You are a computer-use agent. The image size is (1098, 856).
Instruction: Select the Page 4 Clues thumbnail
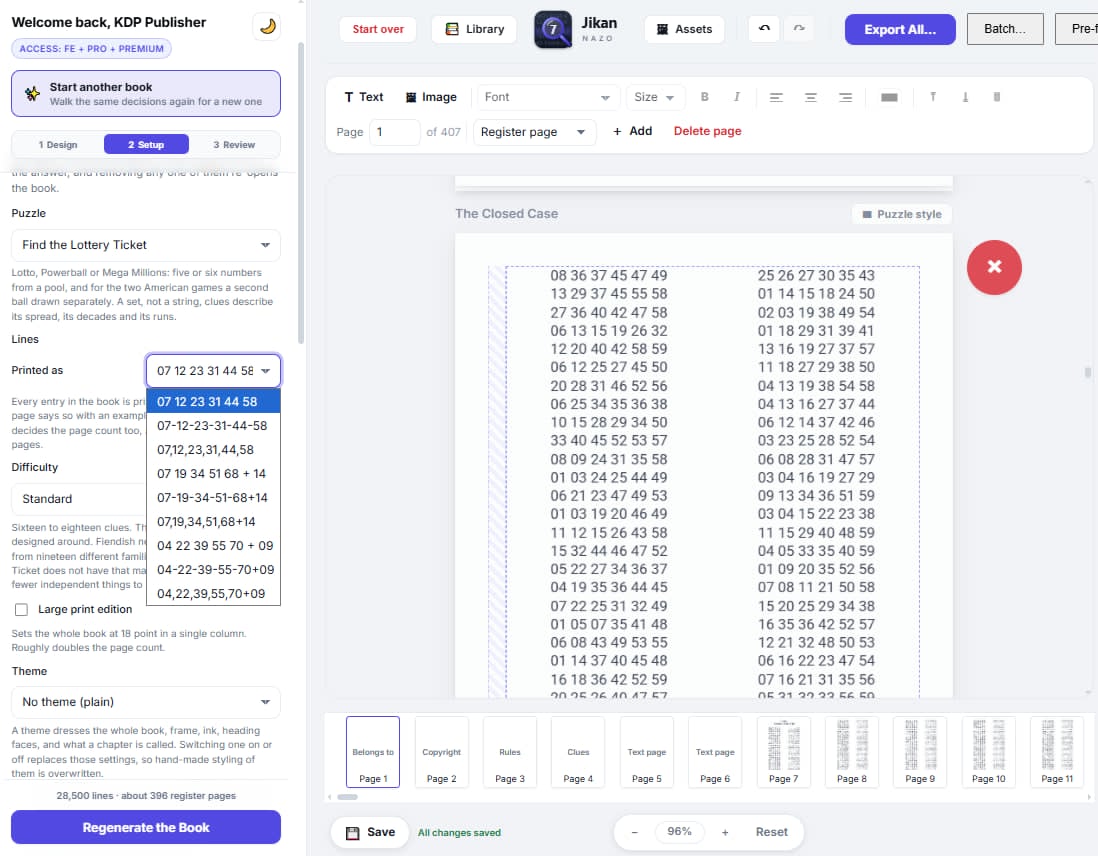578,752
